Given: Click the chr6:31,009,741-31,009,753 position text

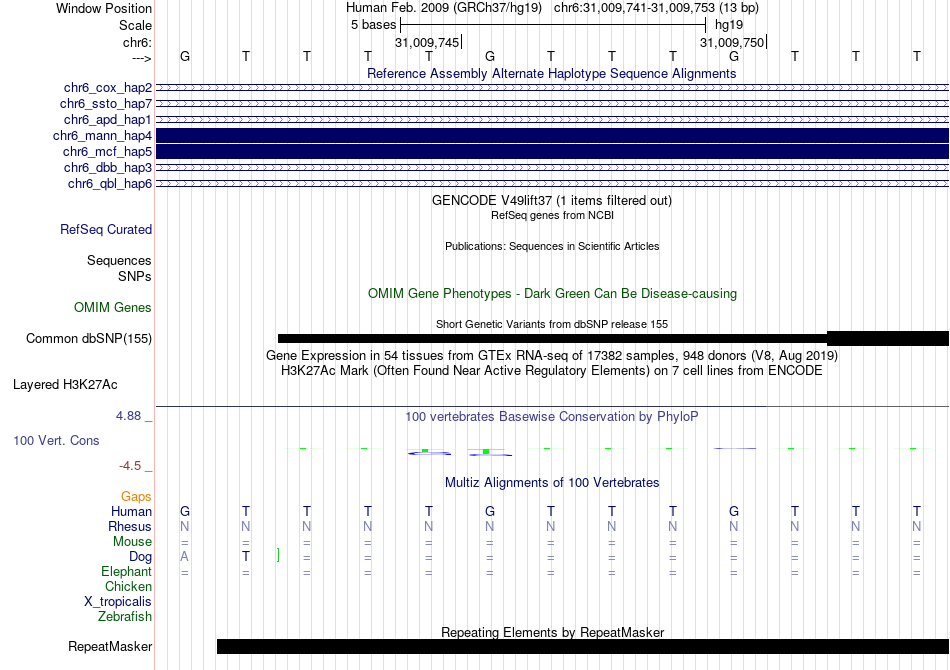Looking at the screenshot, I should tap(634, 8).
